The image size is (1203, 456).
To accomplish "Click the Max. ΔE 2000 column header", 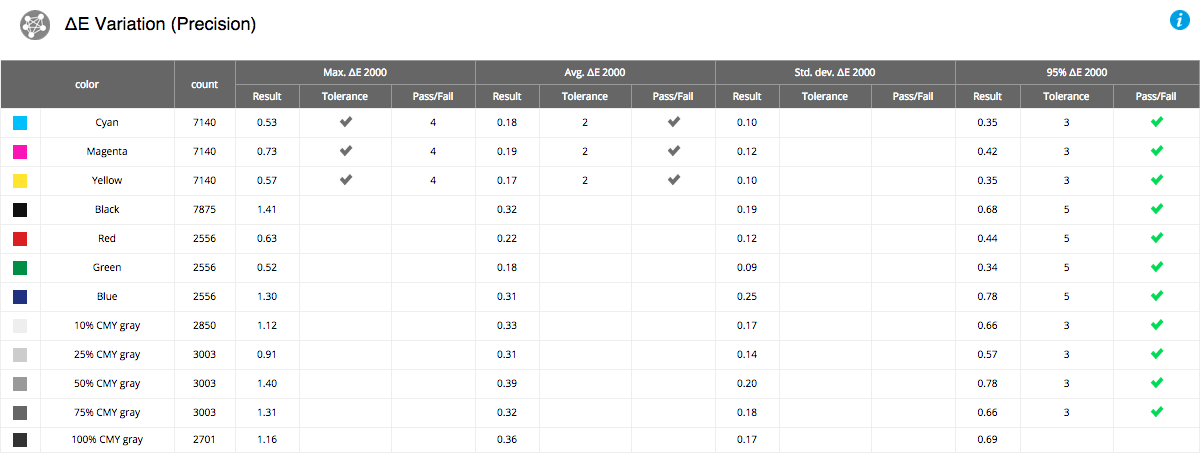I will (x=355, y=72).
